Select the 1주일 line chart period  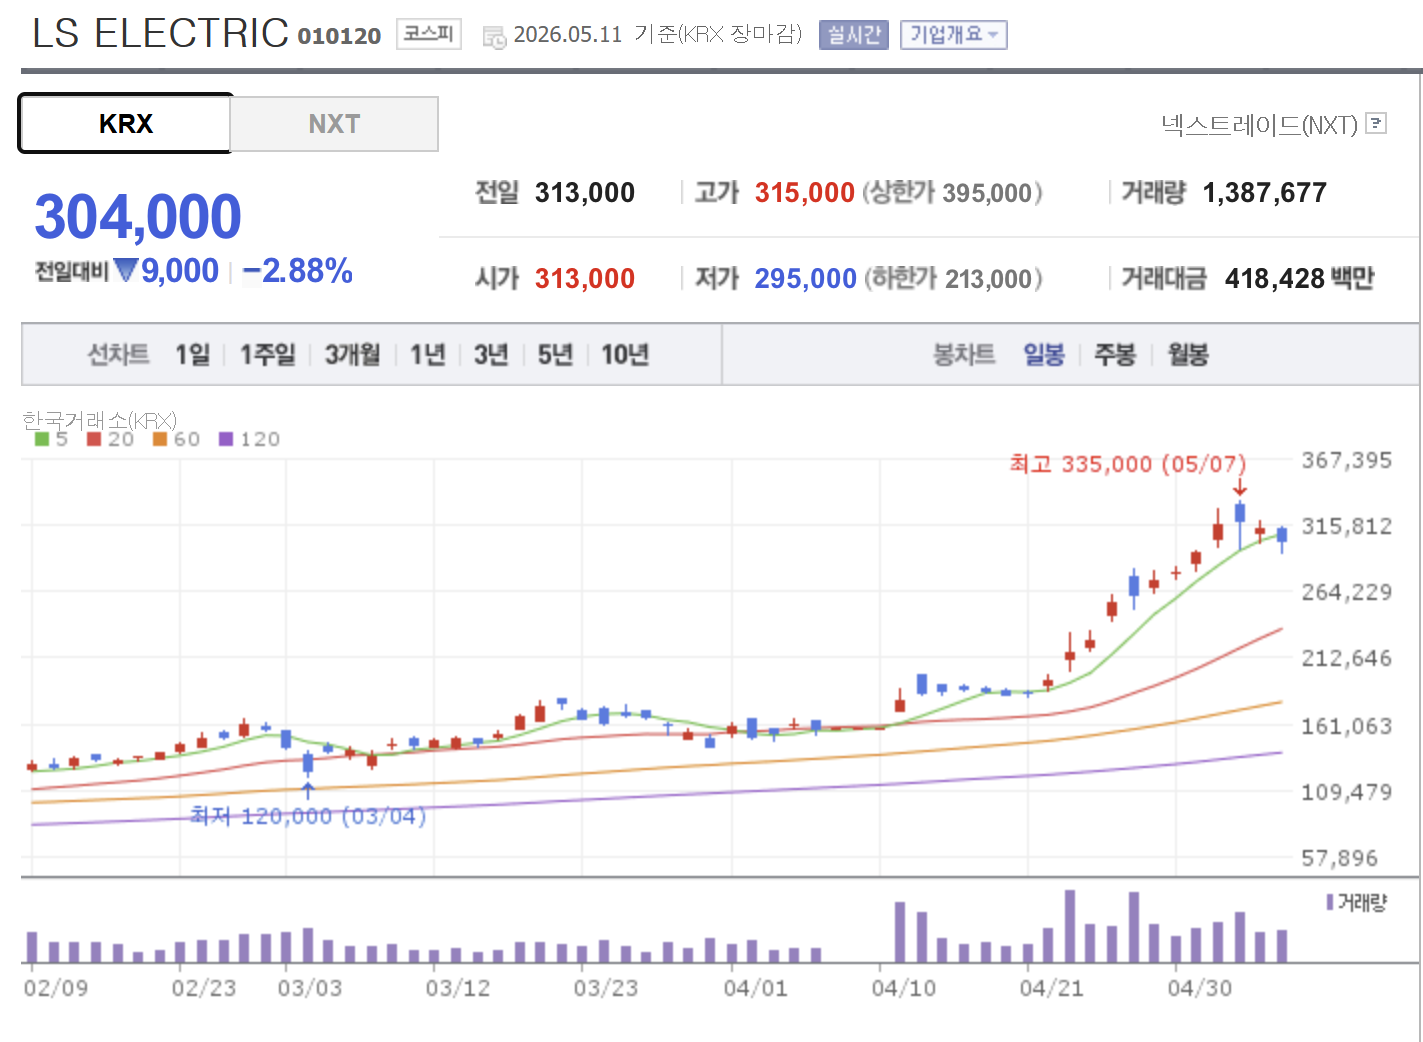pyautogui.click(x=268, y=354)
